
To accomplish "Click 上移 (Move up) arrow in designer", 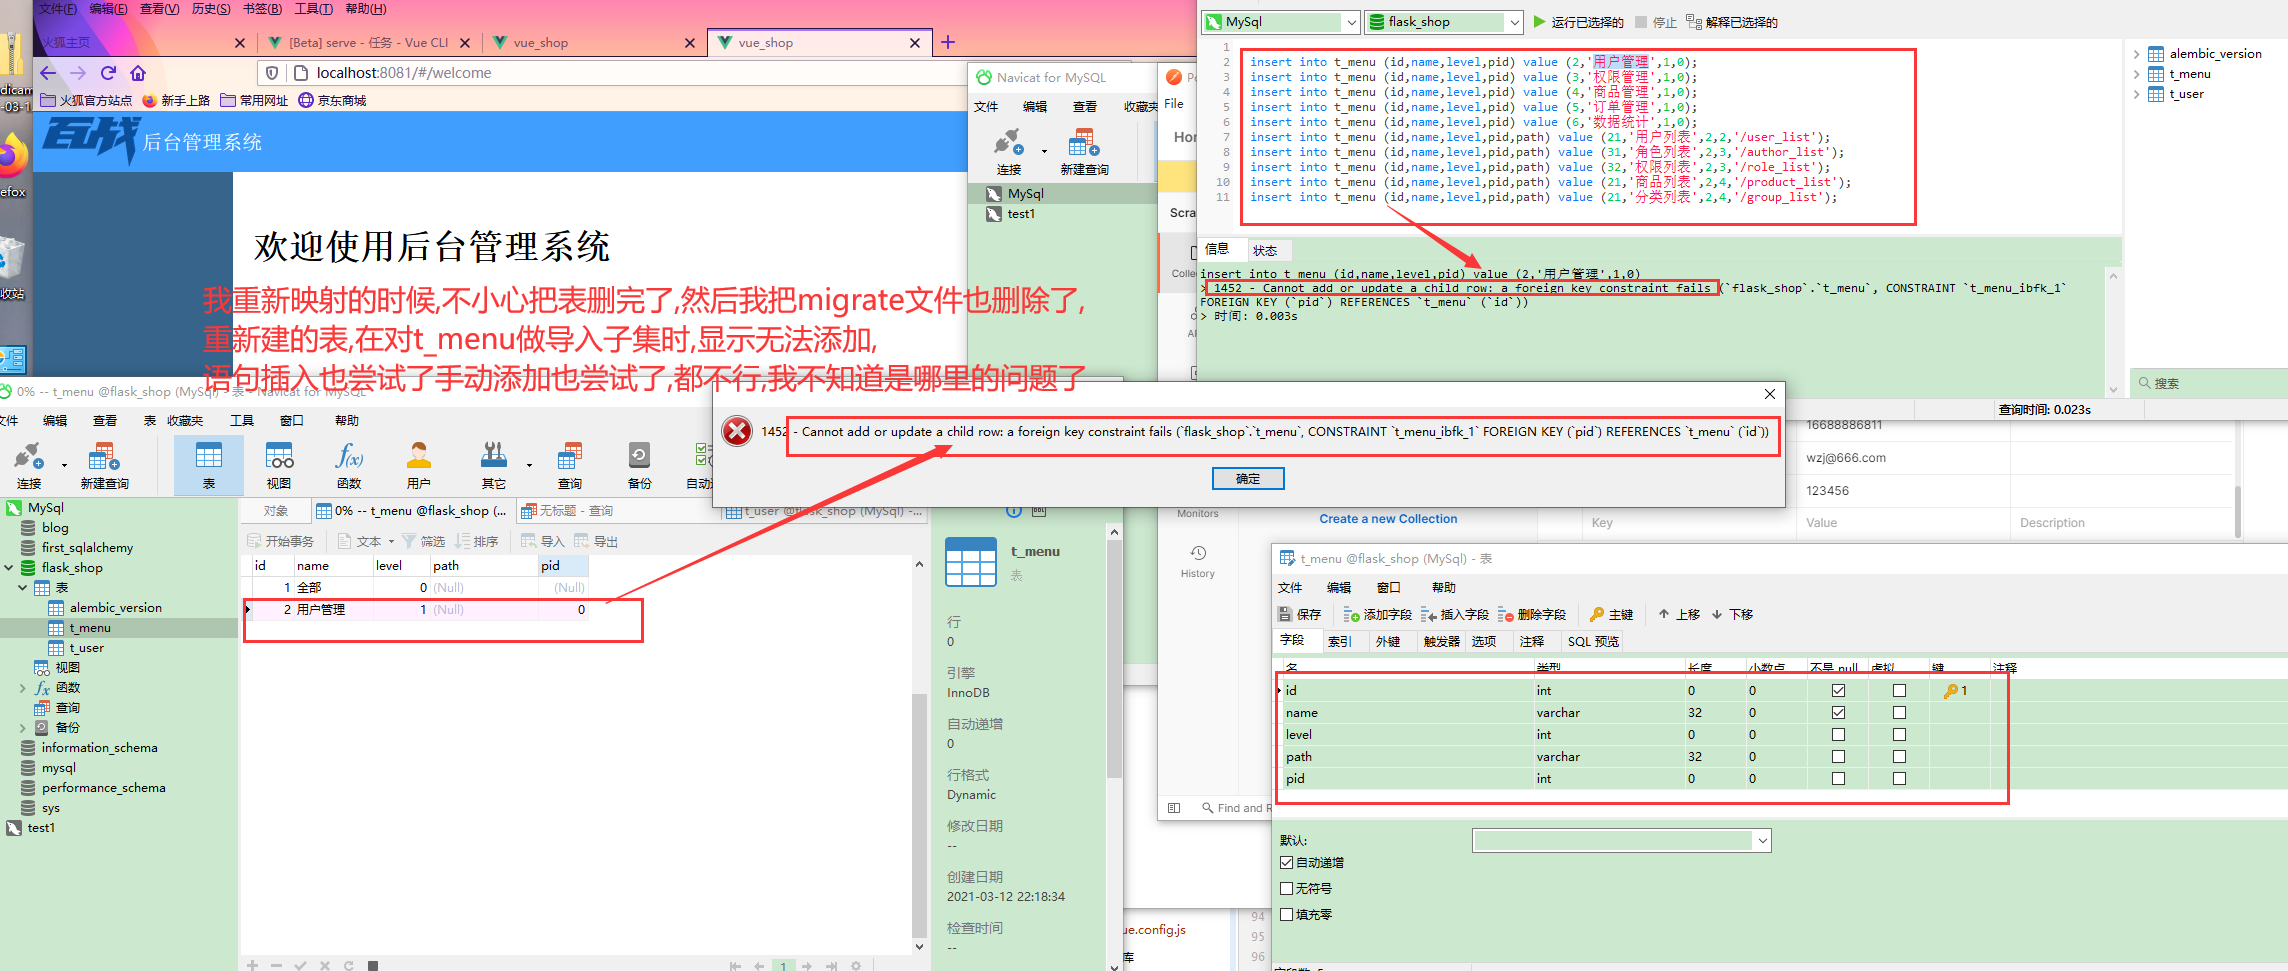I will (x=1679, y=614).
